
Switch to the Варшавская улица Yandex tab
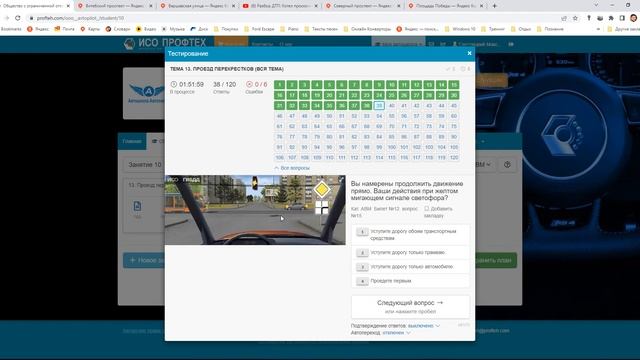[x=197, y=6]
